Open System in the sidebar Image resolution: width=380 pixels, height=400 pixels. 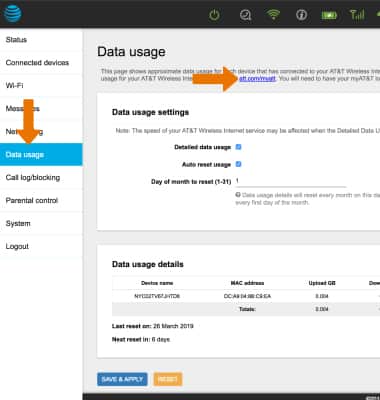click(41, 223)
